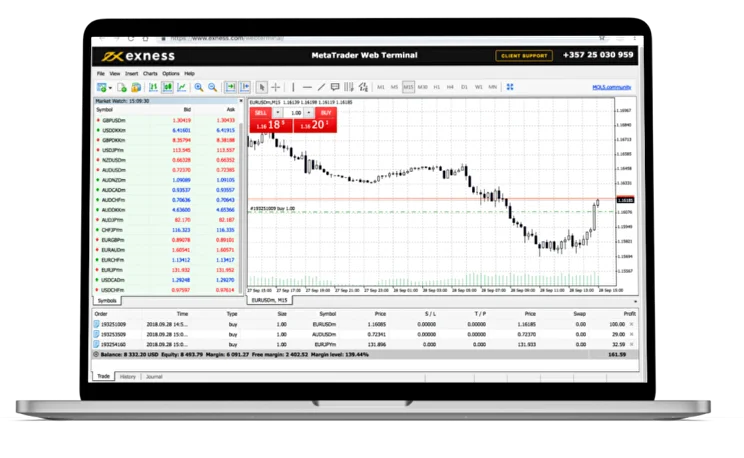Toggle chart auto scroll
The height and width of the screenshot is (458, 744).
(231, 87)
